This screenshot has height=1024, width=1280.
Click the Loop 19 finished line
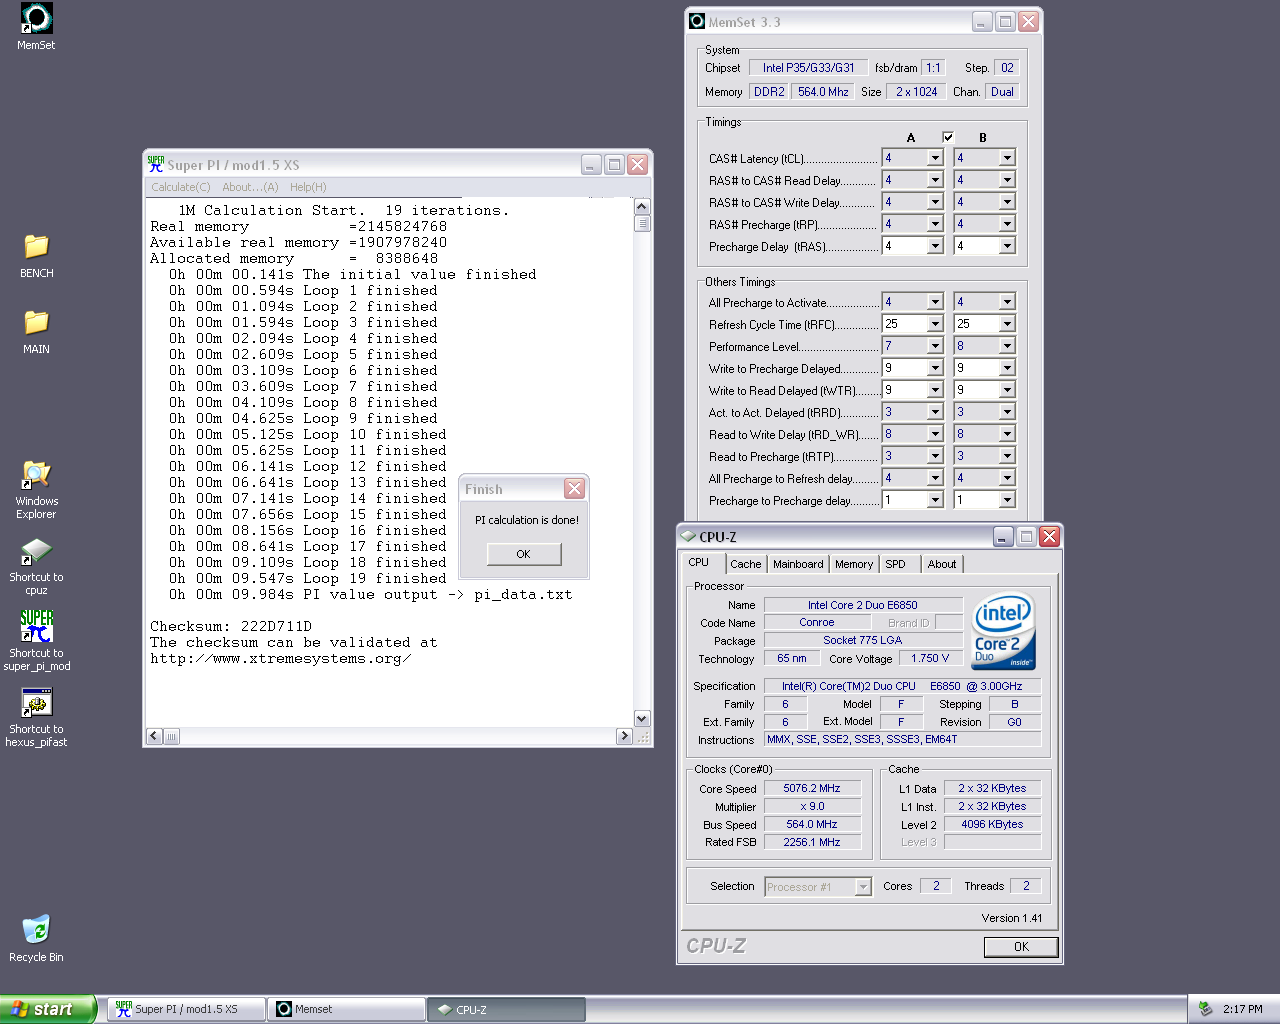click(307, 578)
